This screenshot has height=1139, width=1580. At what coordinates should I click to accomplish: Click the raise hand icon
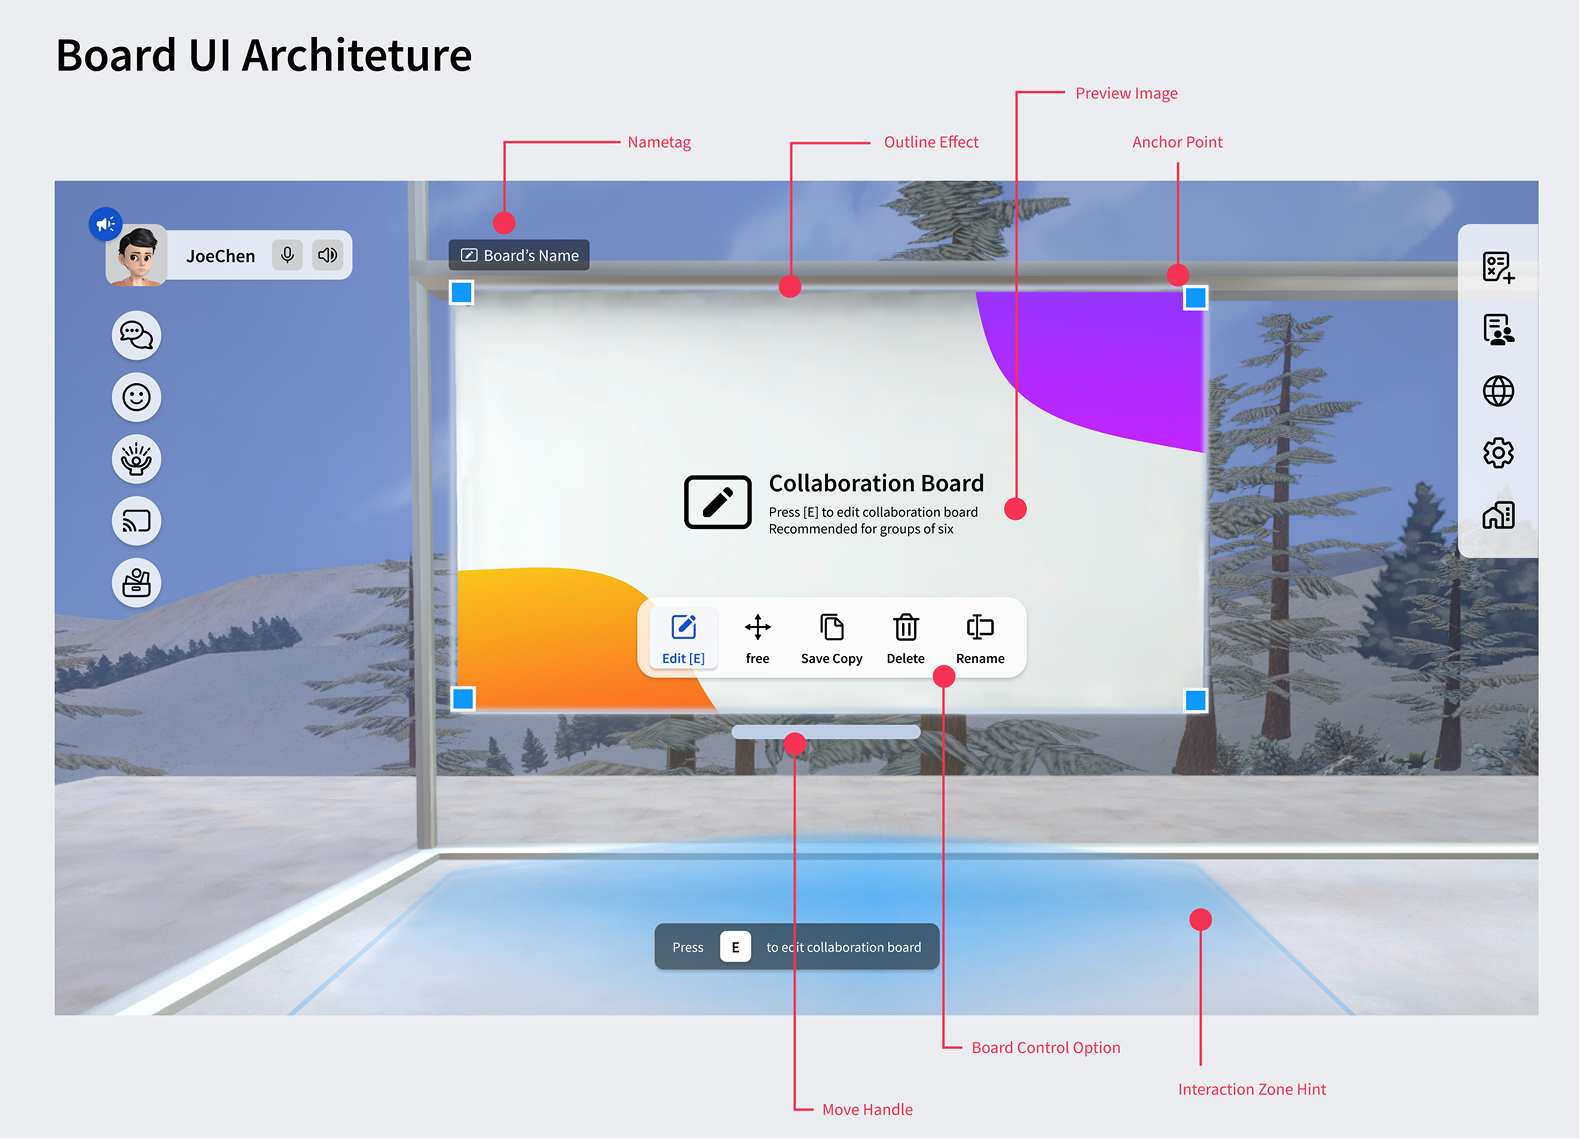[x=136, y=459]
